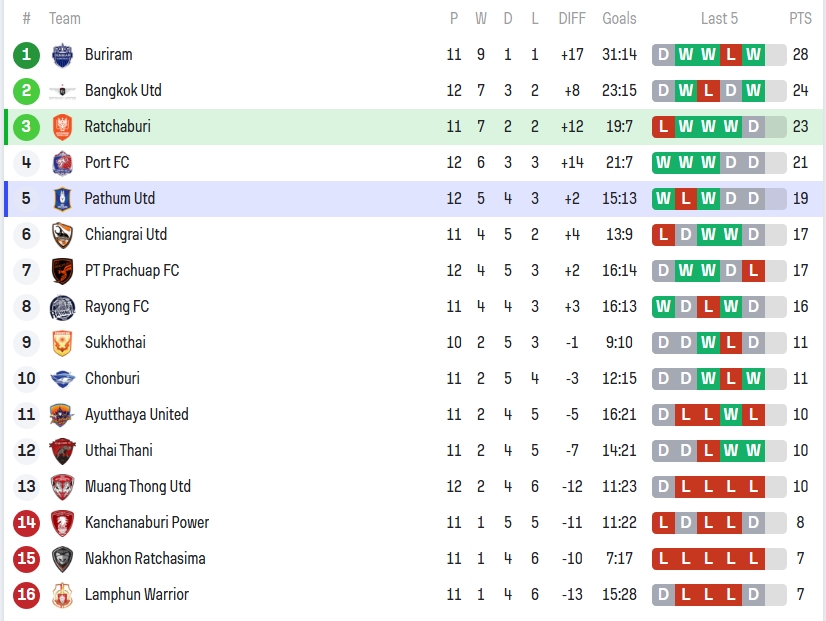
Task: Open the Rayong FC team link
Action: pyautogui.click(x=115, y=307)
